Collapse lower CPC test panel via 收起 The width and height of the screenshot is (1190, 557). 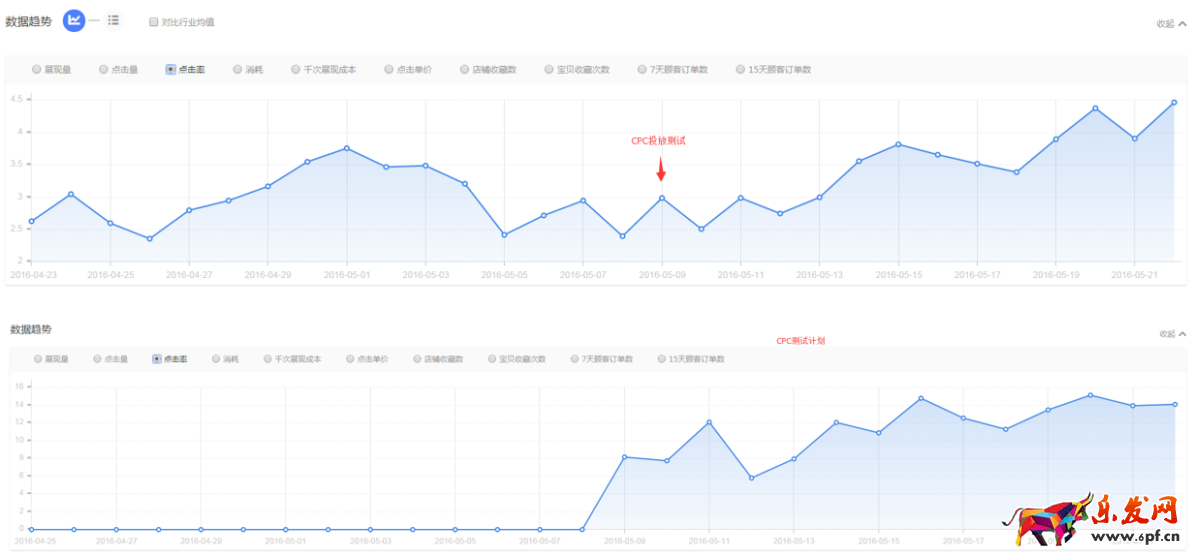1173,334
